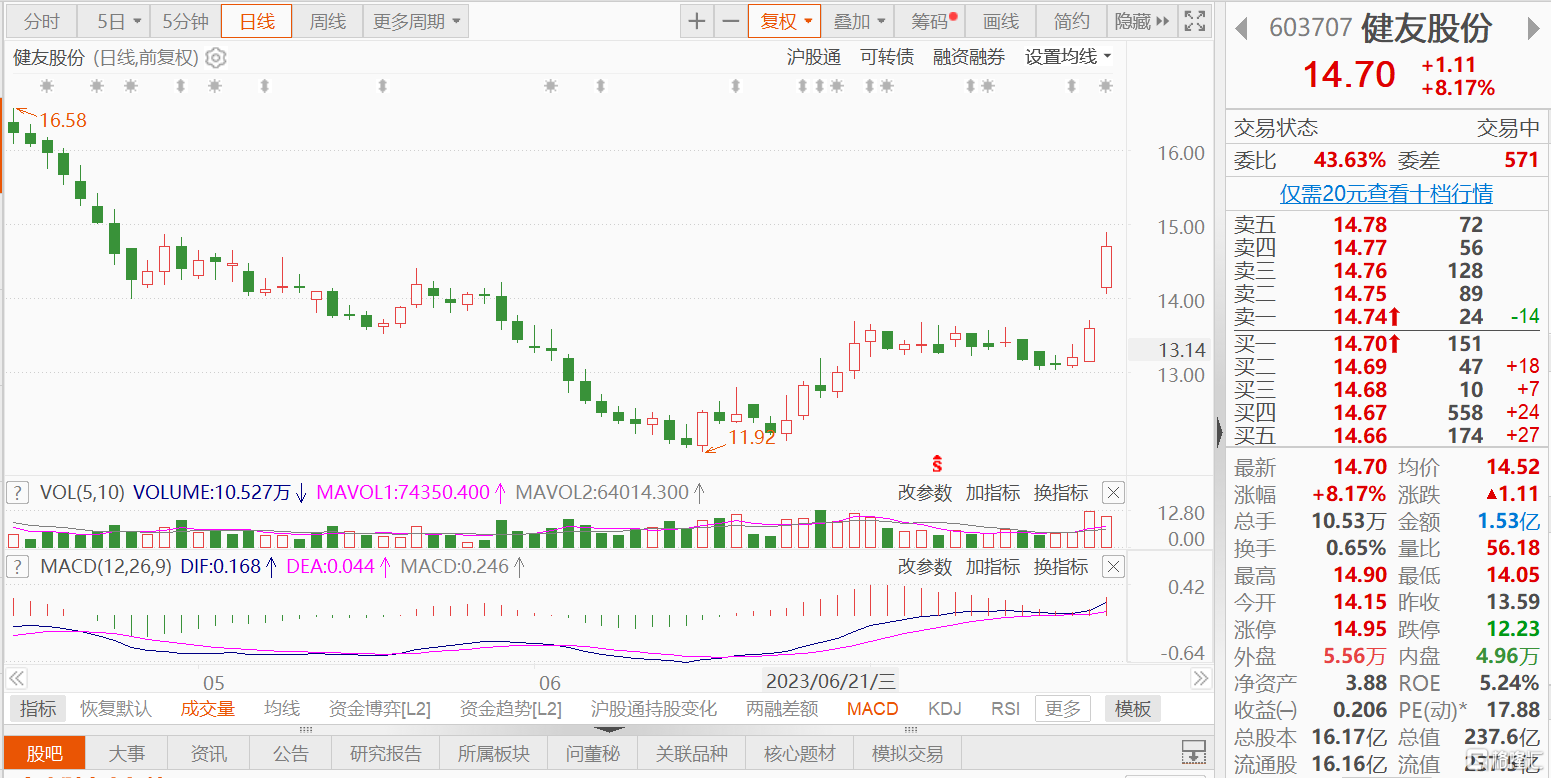Open chart settings gear next to 健友股份 title

[x=216, y=58]
